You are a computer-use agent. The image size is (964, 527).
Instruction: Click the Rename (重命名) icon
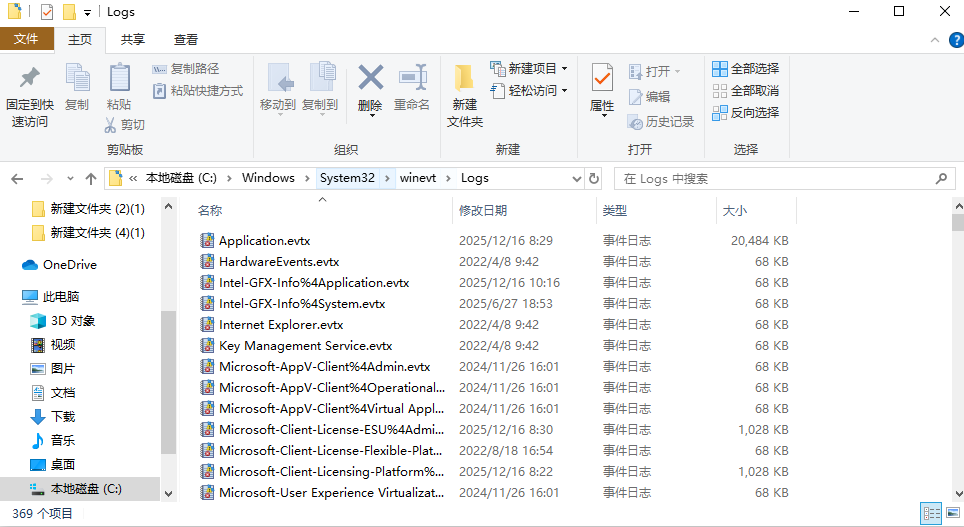pyautogui.click(x=413, y=78)
